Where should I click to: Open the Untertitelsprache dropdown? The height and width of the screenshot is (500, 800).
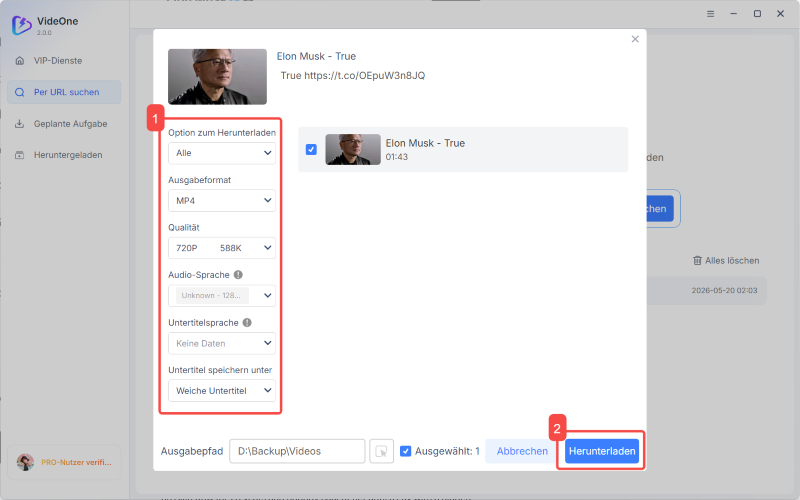coord(222,343)
